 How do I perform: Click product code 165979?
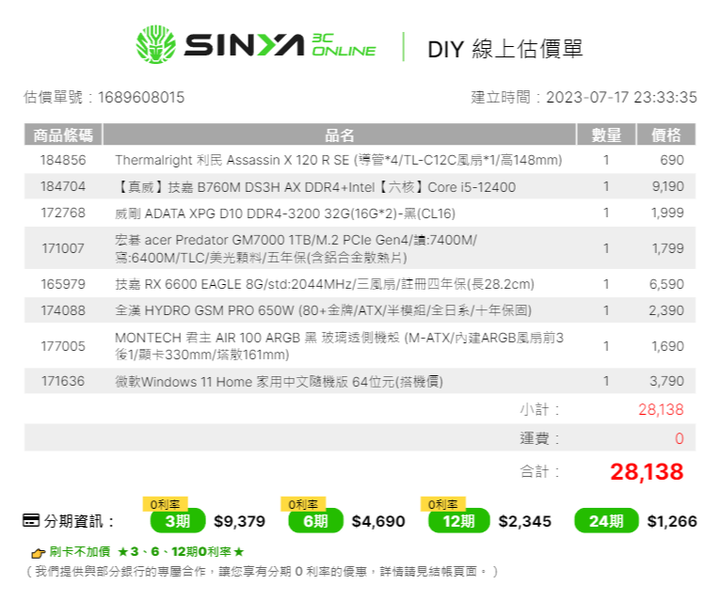[63, 284]
